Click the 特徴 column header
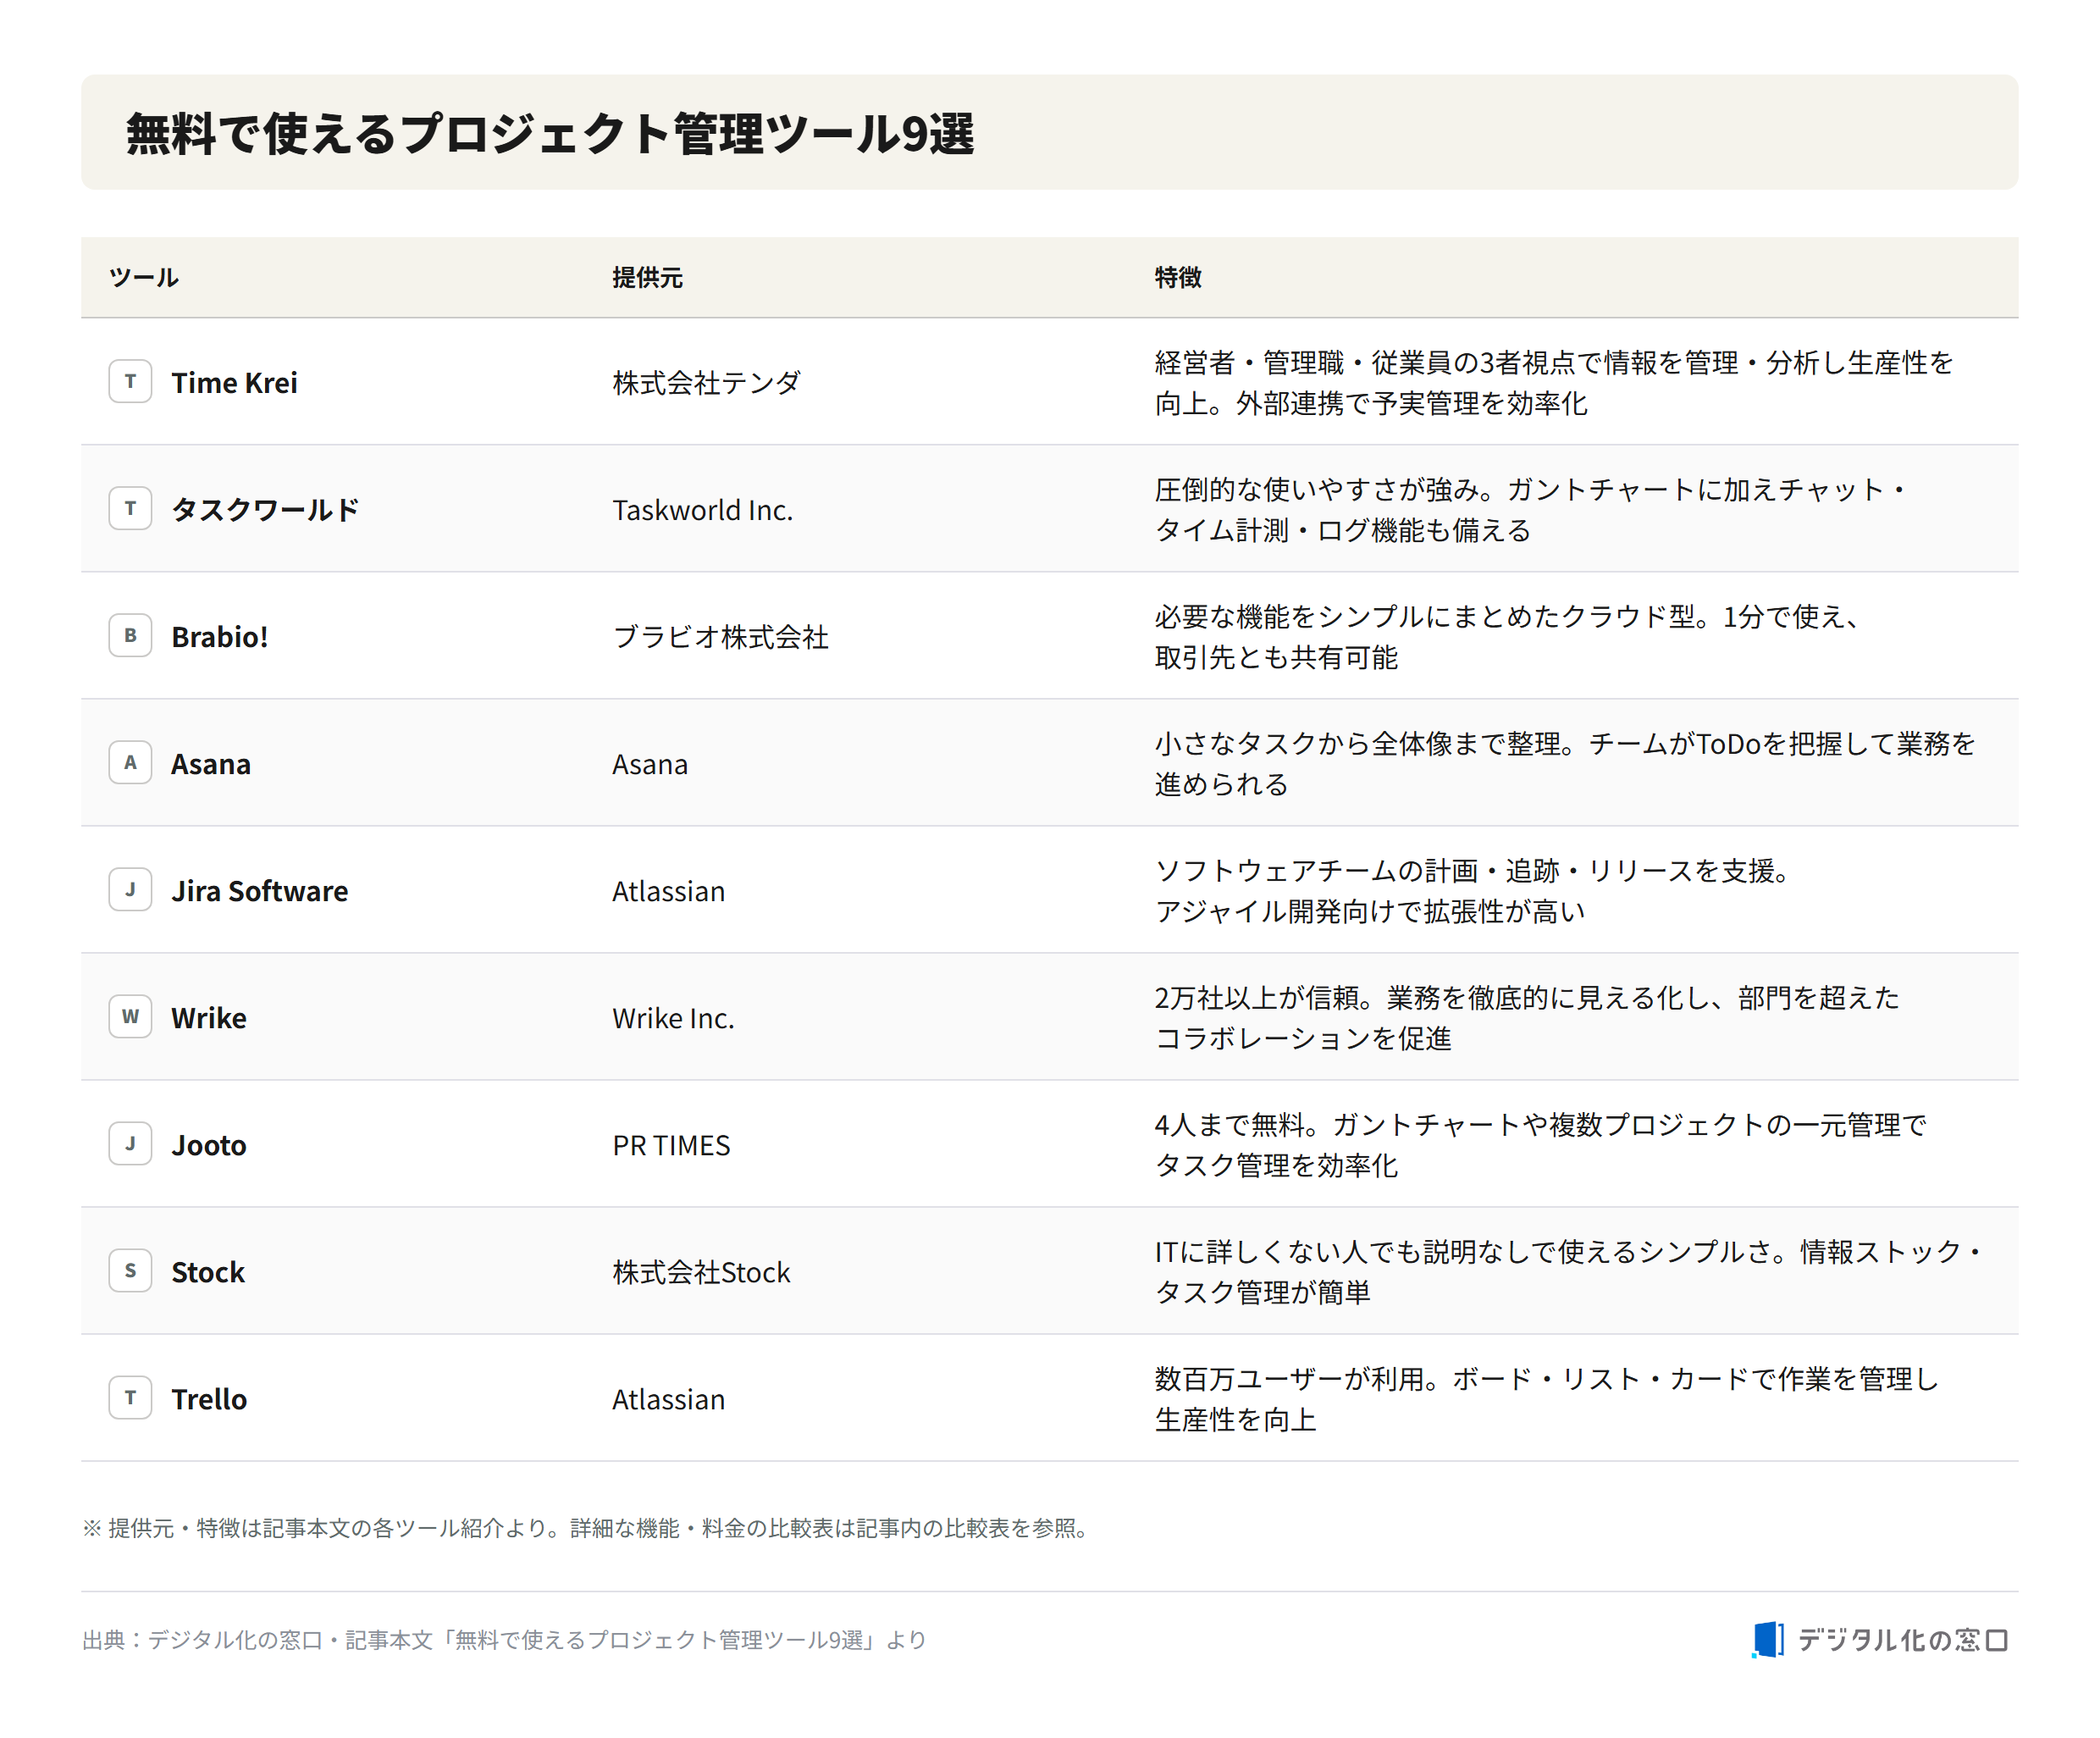The image size is (2100, 1738). [x=1178, y=277]
